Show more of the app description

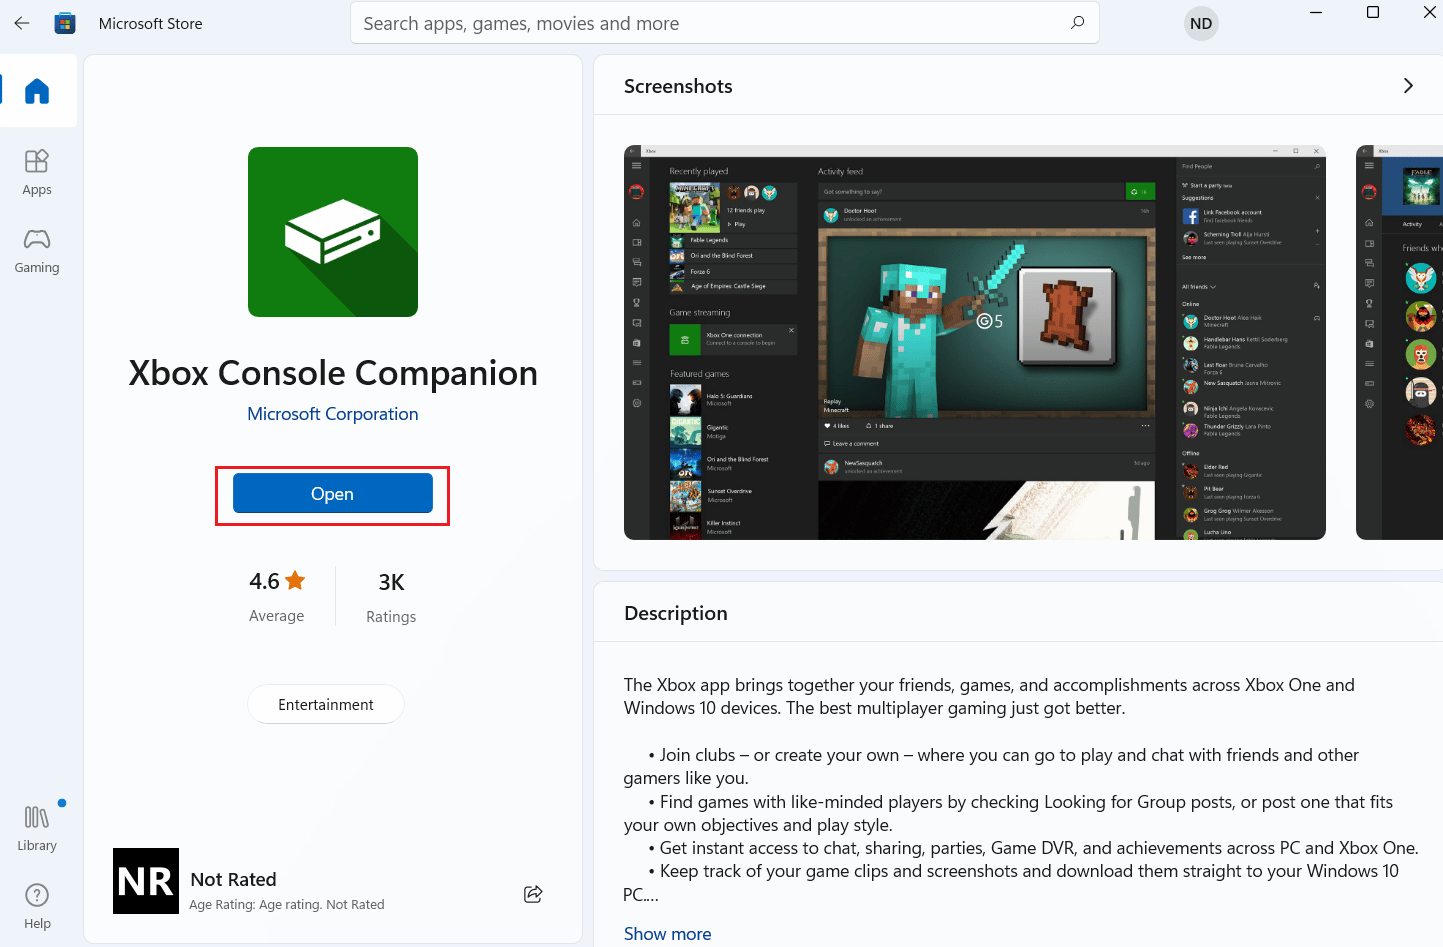(667, 933)
